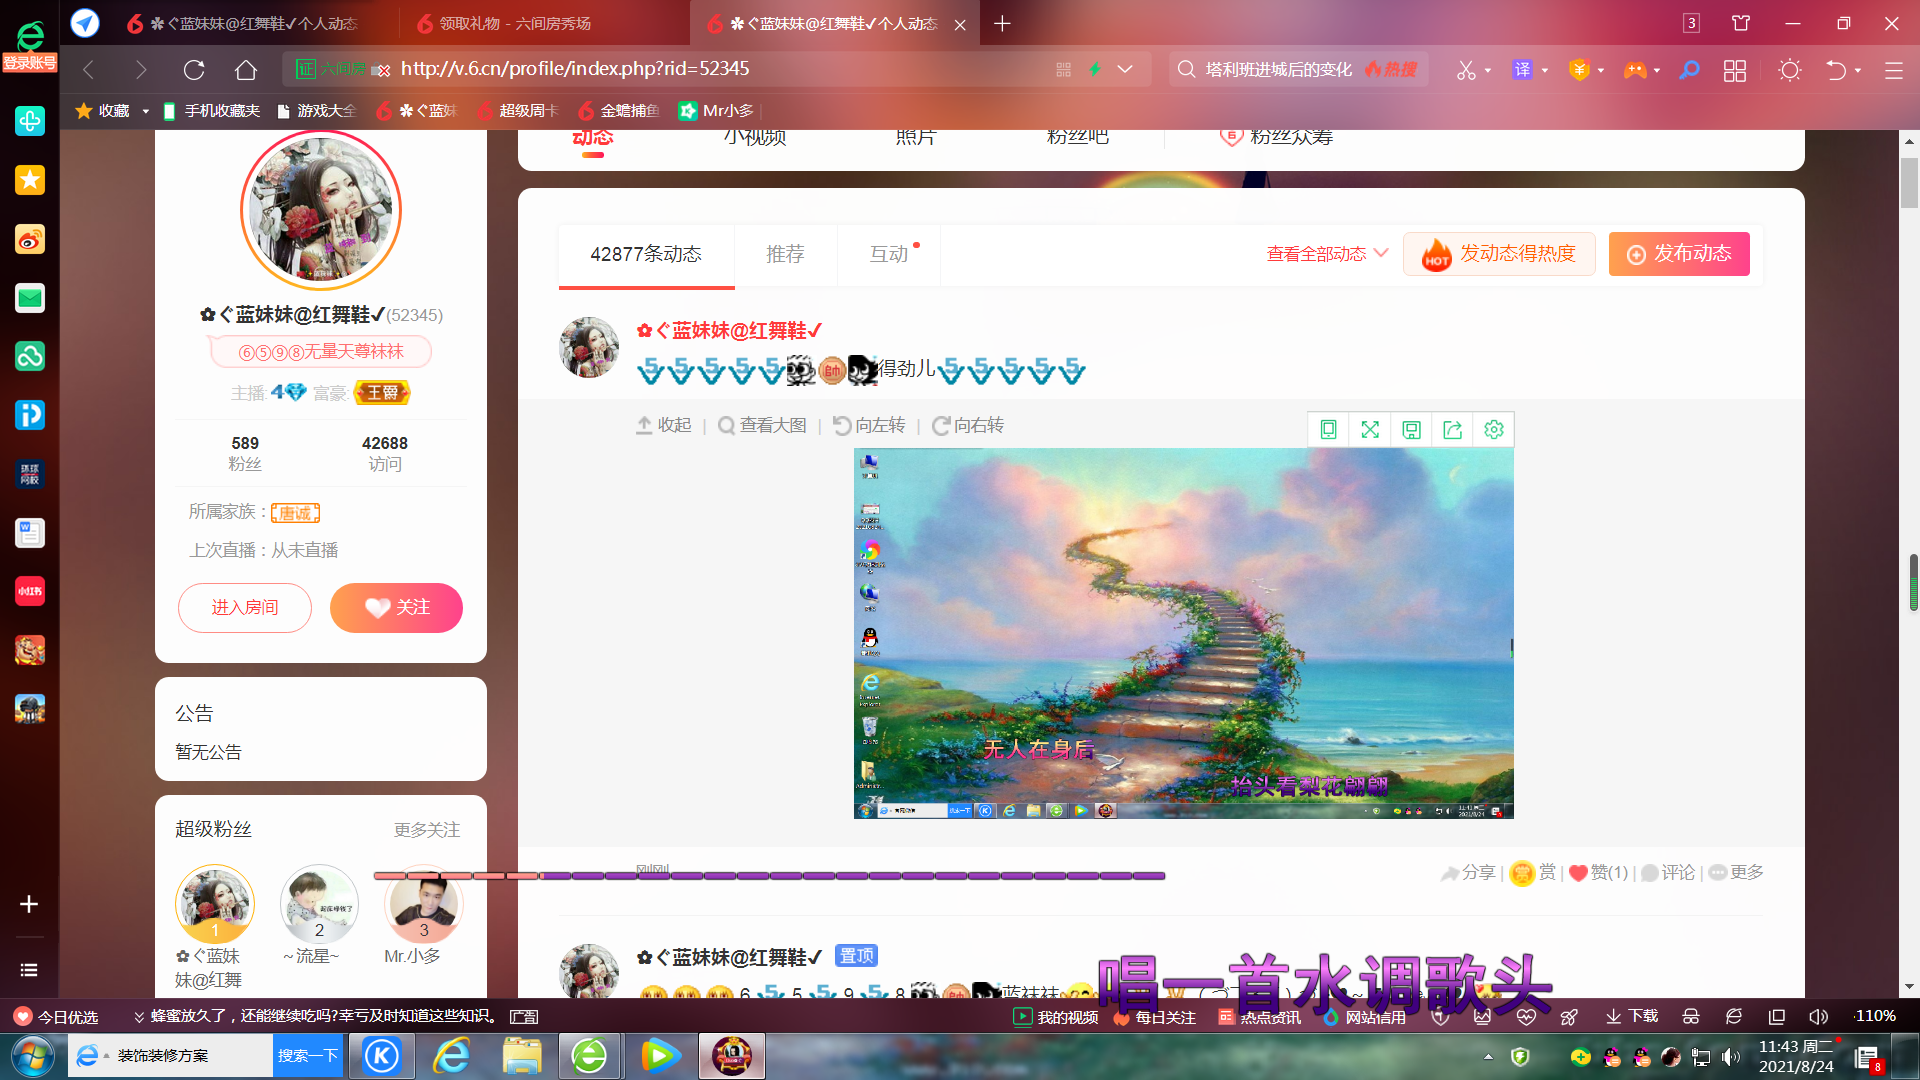The image size is (1920, 1080).
Task: Open the 照片 profile tab
Action: click(x=915, y=138)
